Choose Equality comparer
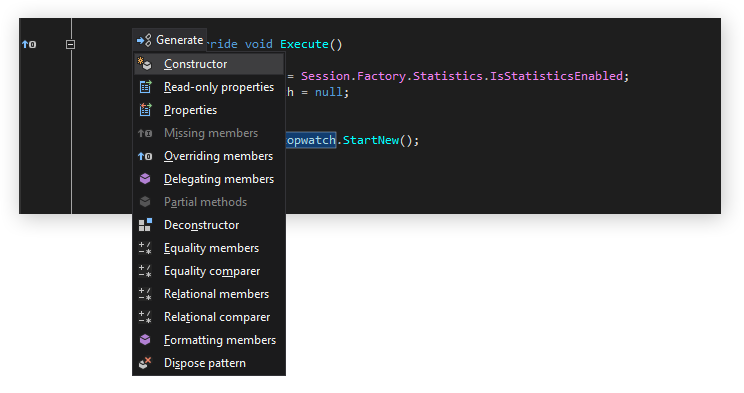Viewport: 744px width, 393px height. click(209, 271)
